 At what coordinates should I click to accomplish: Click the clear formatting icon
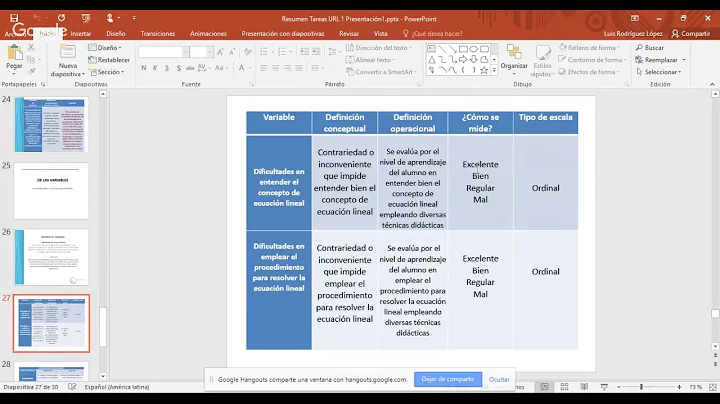click(x=248, y=52)
